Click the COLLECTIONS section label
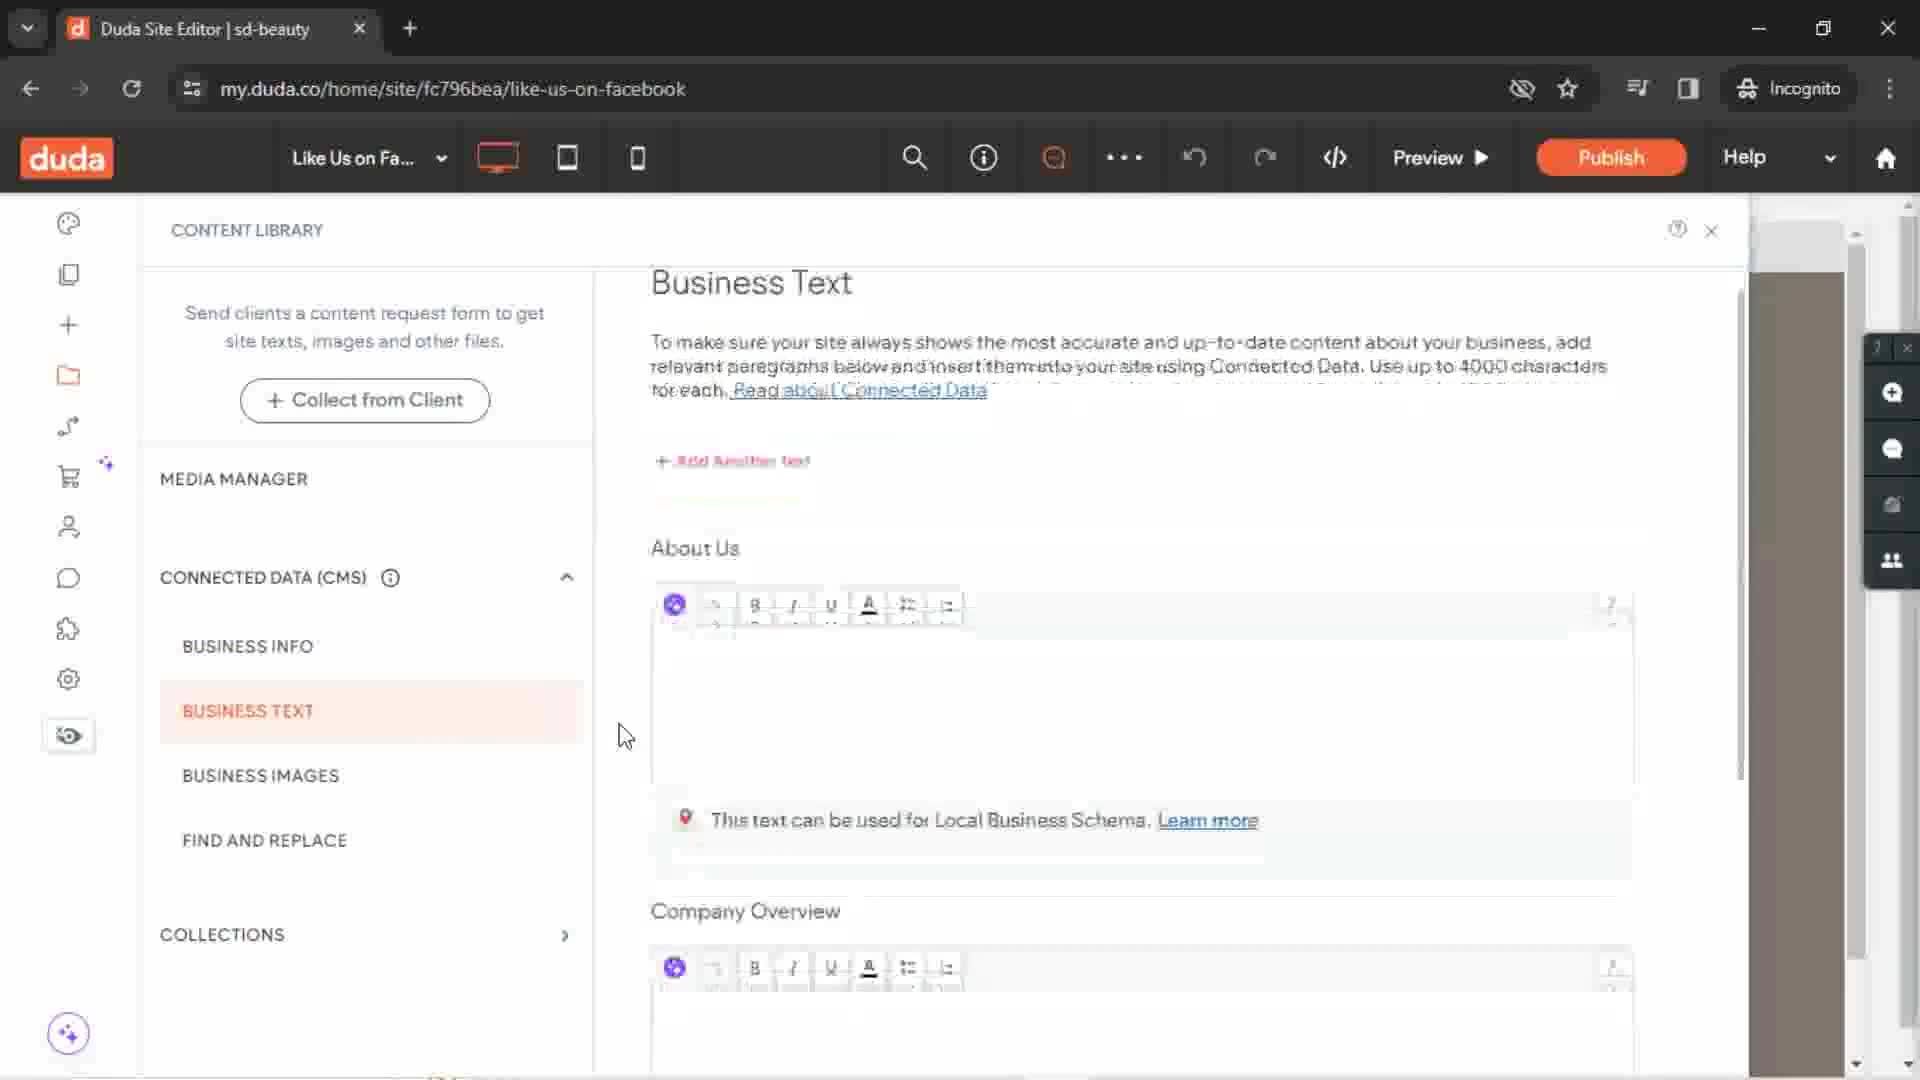Screen dimensions: 1920x1080 222,935
